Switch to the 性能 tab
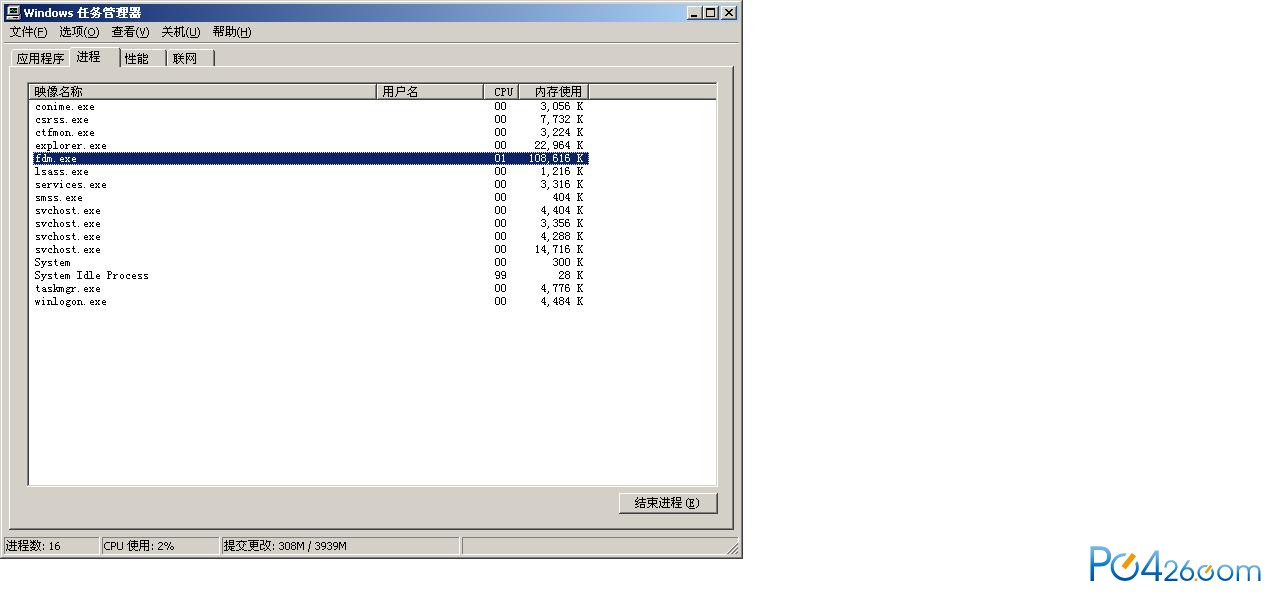This screenshot has height=600, width=1280. coord(142,58)
